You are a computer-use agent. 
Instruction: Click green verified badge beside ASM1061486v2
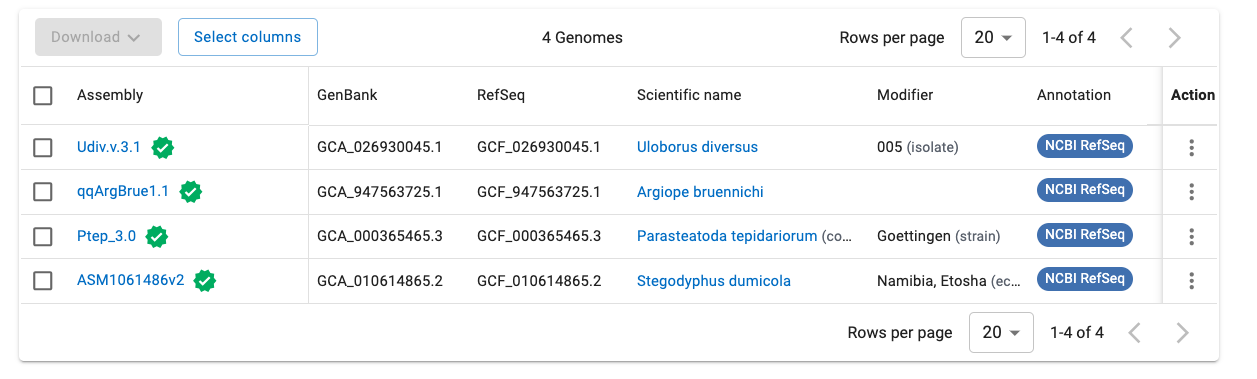tap(205, 281)
